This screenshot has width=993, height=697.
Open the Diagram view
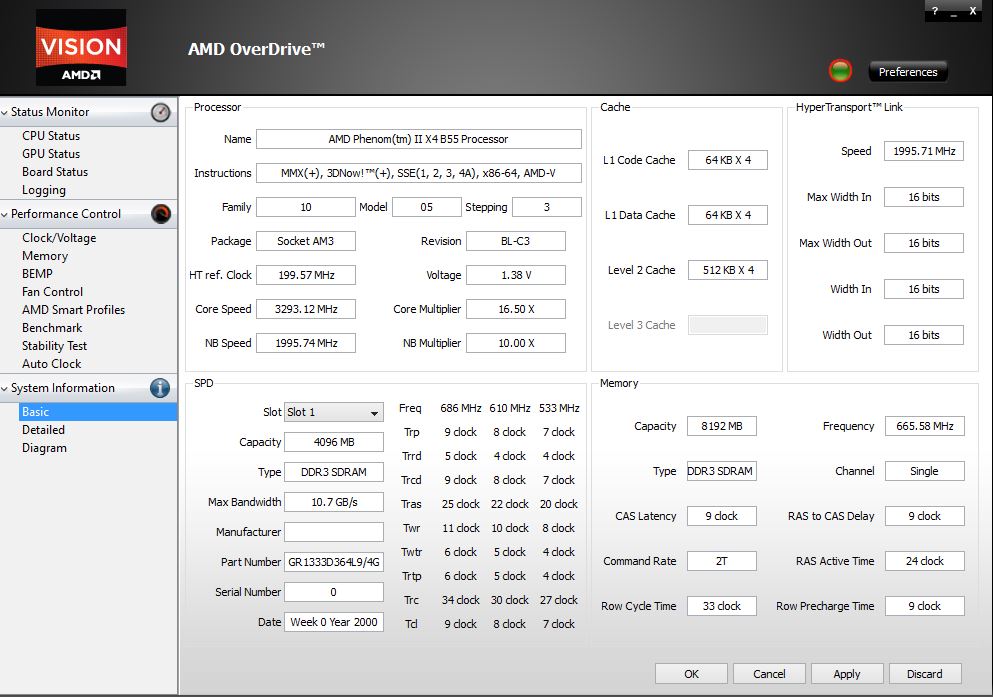44,448
